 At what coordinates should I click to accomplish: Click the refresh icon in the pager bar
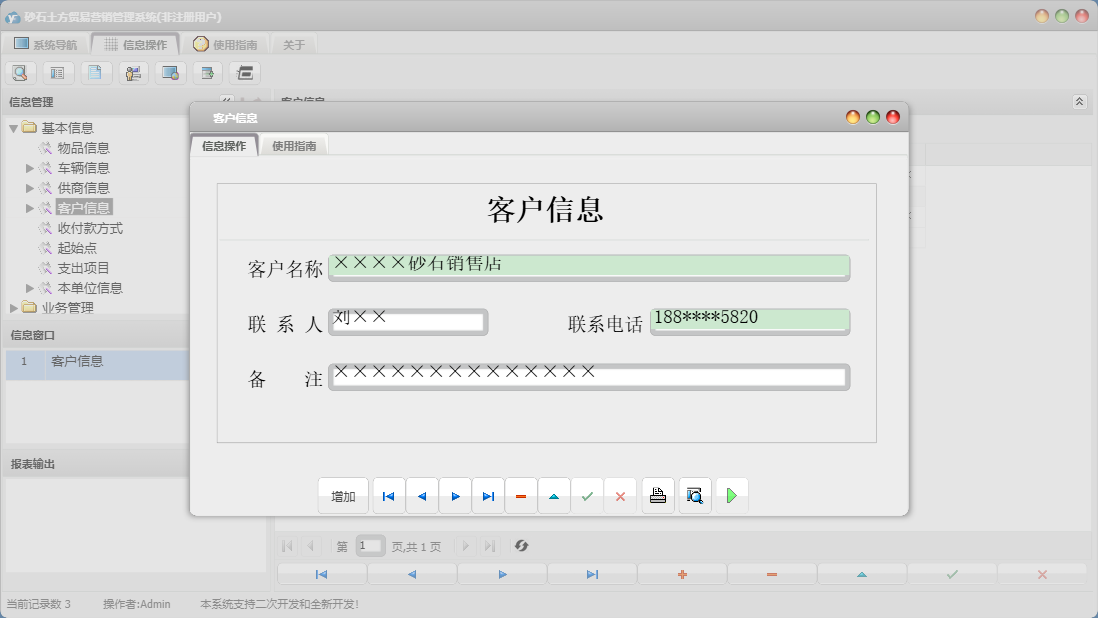click(x=521, y=545)
